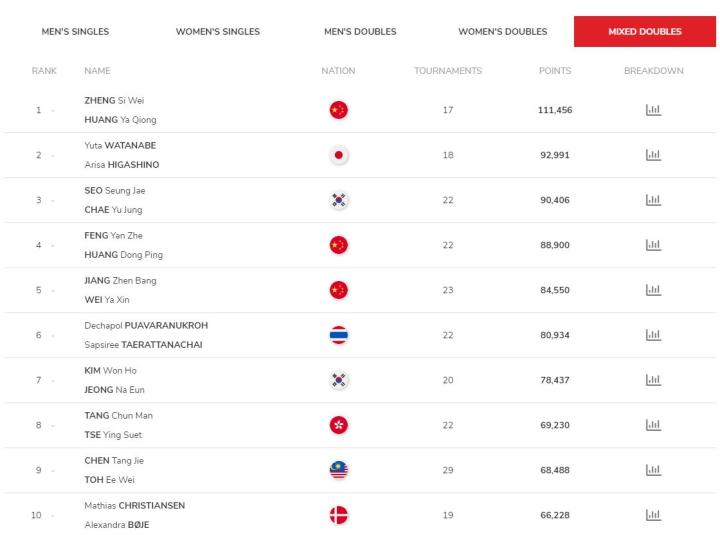Click the Points column header

coord(555,71)
